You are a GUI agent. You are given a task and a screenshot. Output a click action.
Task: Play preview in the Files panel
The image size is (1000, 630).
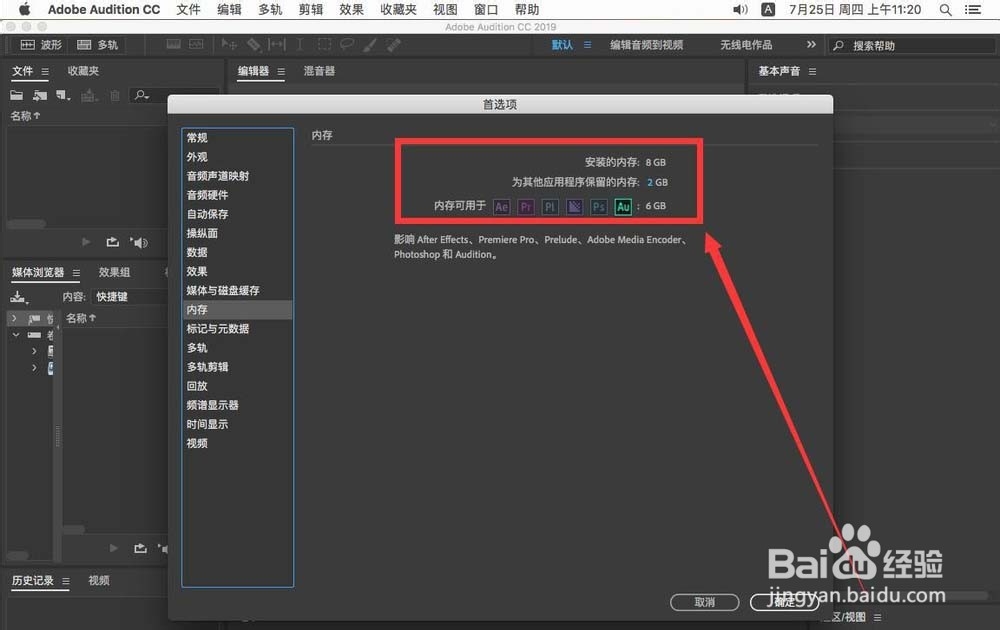[x=86, y=242]
